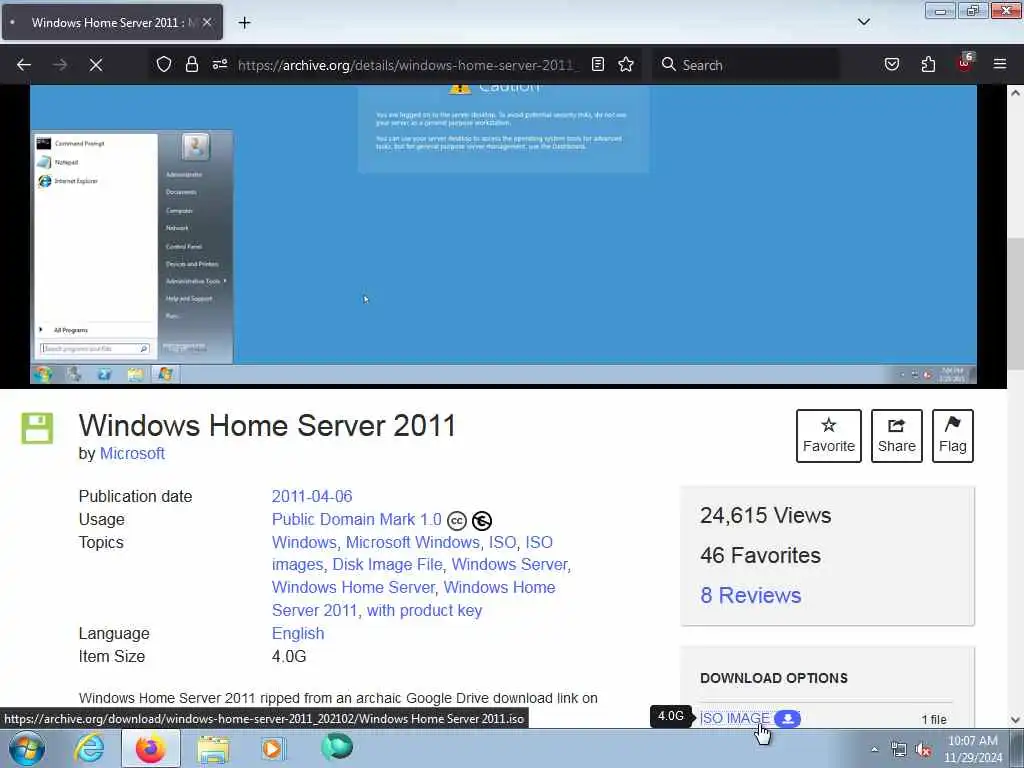Open the 'with product key' topic link
The height and width of the screenshot is (768, 1024).
coord(424,611)
